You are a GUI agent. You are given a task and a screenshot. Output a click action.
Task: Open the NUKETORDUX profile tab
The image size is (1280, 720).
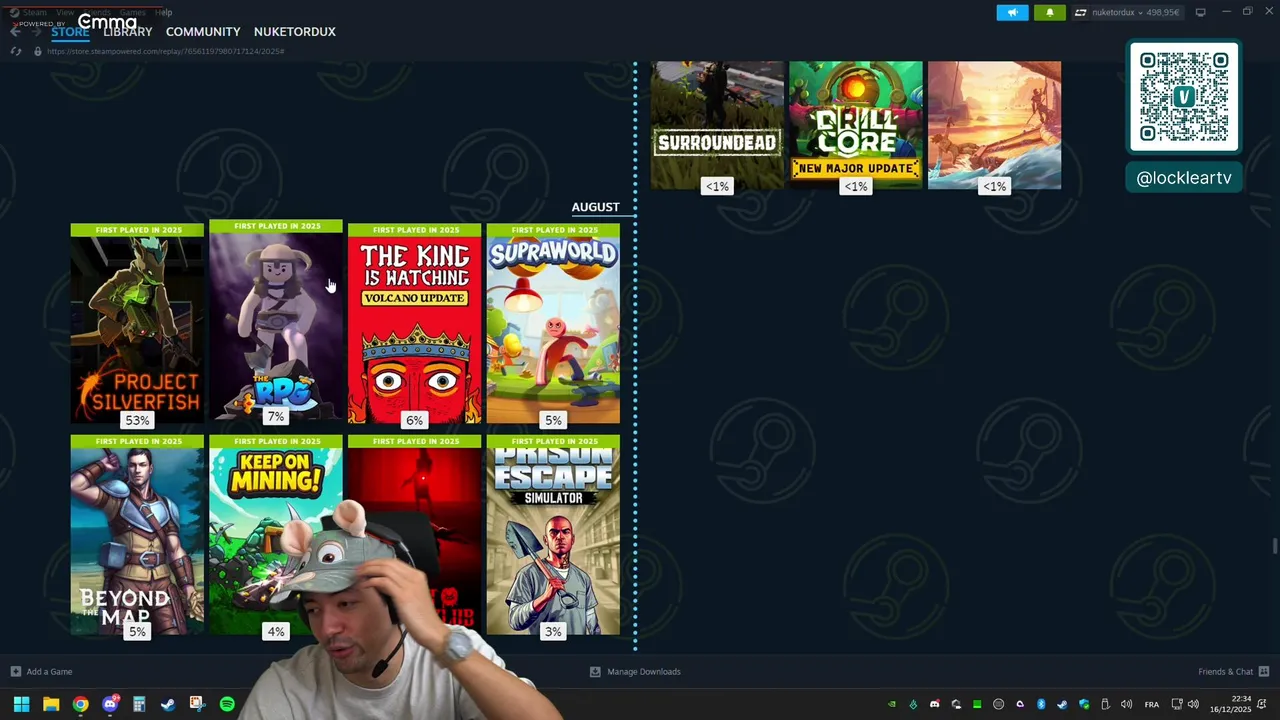click(295, 32)
